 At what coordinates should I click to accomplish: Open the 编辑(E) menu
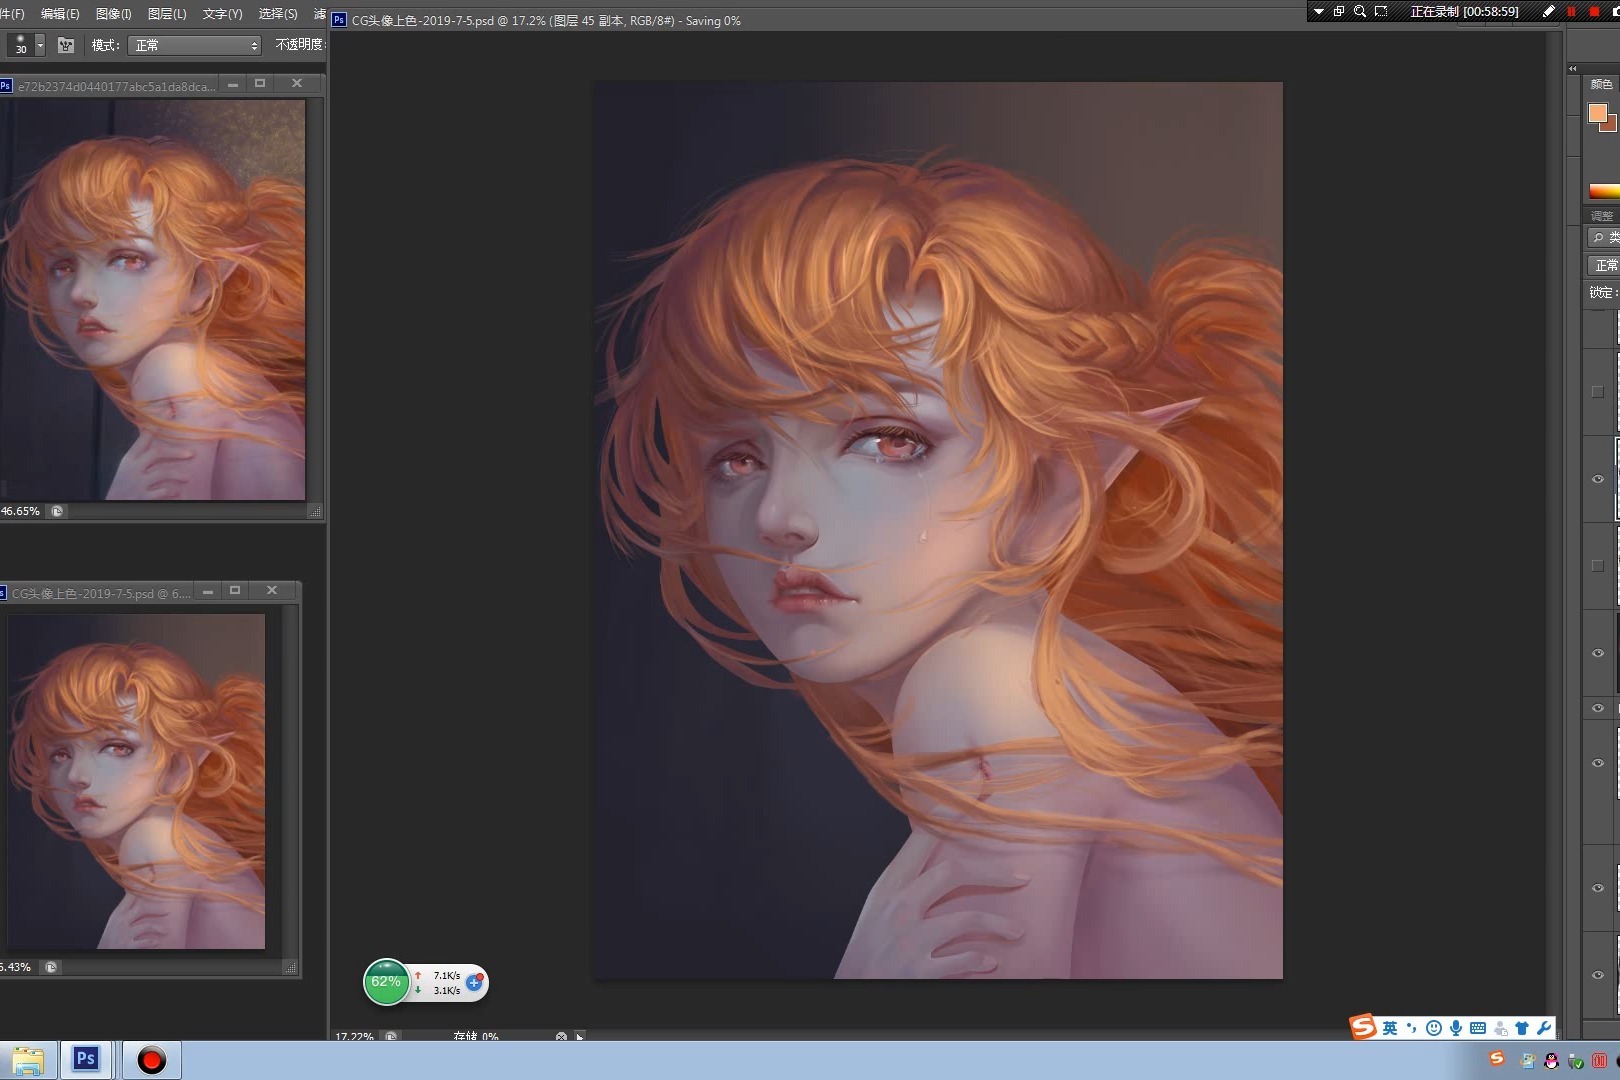pyautogui.click(x=60, y=14)
